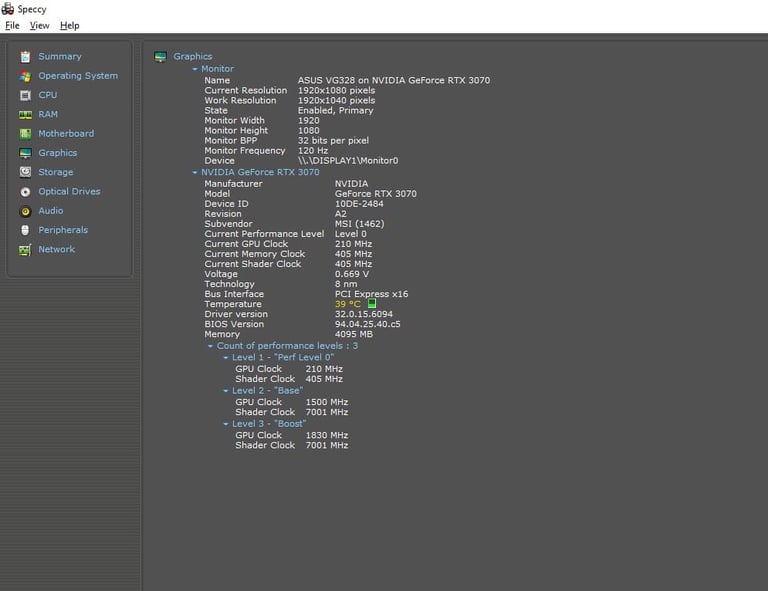Click the CPU chip icon
Image resolution: width=768 pixels, height=591 pixels.
point(25,95)
